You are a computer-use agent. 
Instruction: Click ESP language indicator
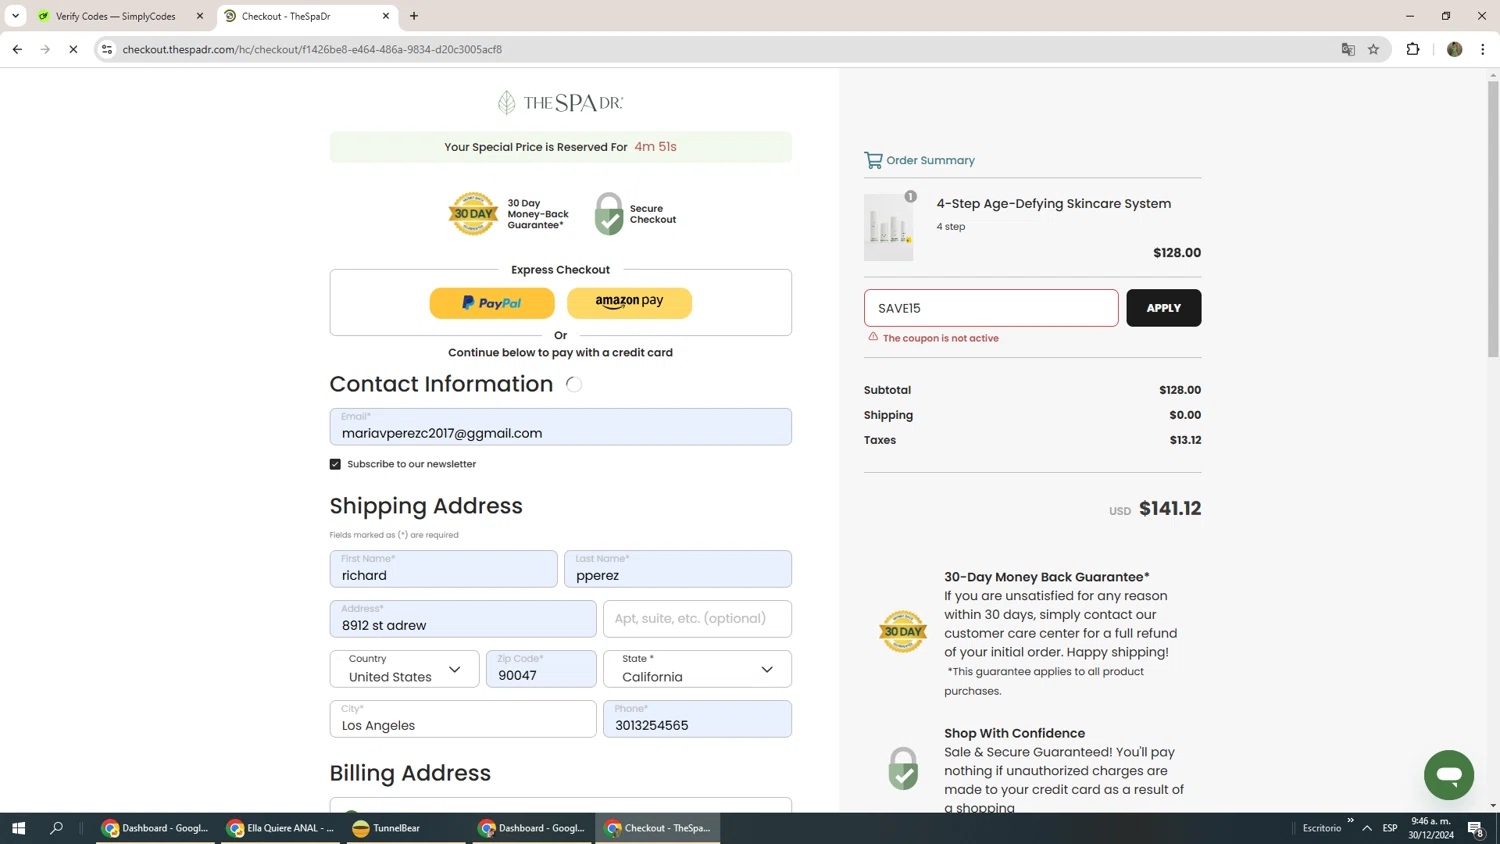[1390, 828]
